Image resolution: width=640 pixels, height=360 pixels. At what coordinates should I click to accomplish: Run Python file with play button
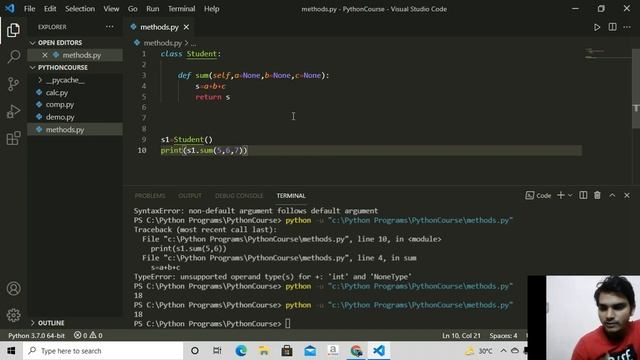[x=597, y=27]
